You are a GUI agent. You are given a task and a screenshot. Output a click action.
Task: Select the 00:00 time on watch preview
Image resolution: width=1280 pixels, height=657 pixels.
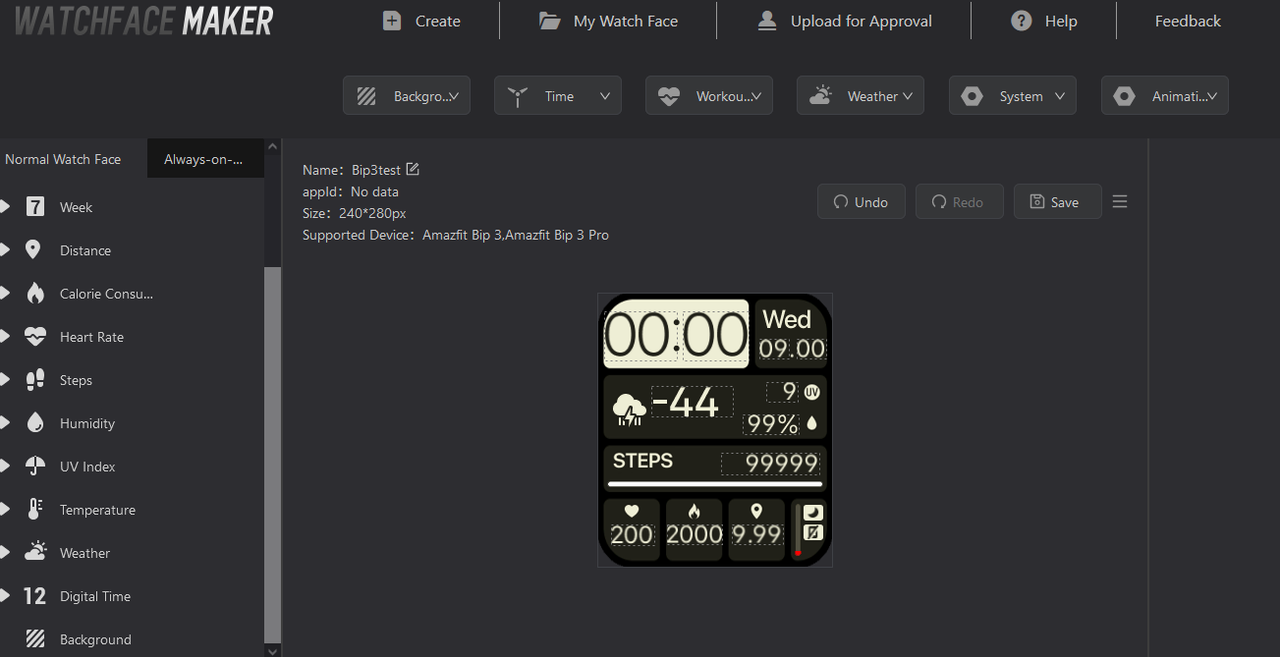(x=676, y=335)
